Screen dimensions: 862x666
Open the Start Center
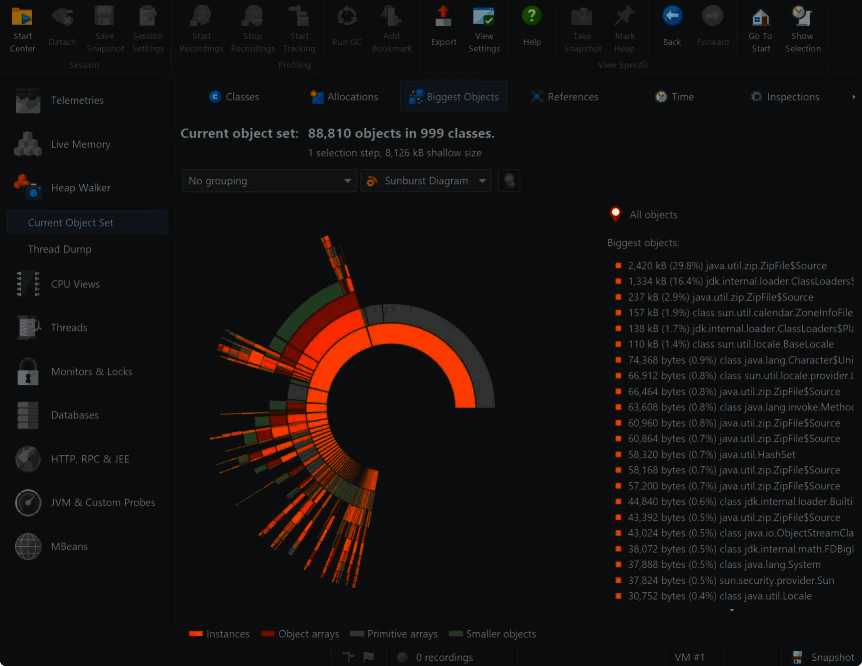pos(22,28)
